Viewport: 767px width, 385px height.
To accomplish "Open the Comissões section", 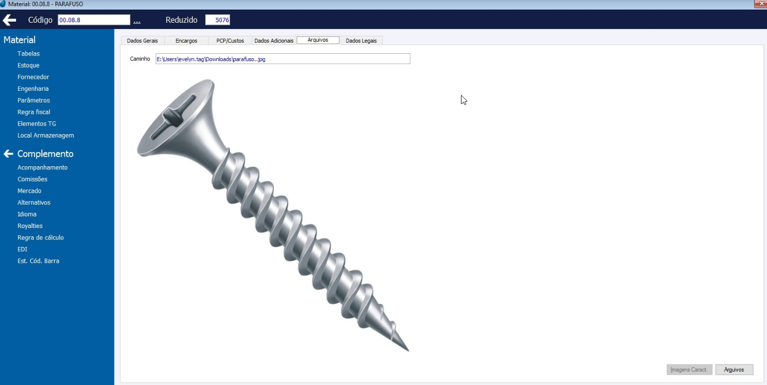I will click(x=32, y=179).
